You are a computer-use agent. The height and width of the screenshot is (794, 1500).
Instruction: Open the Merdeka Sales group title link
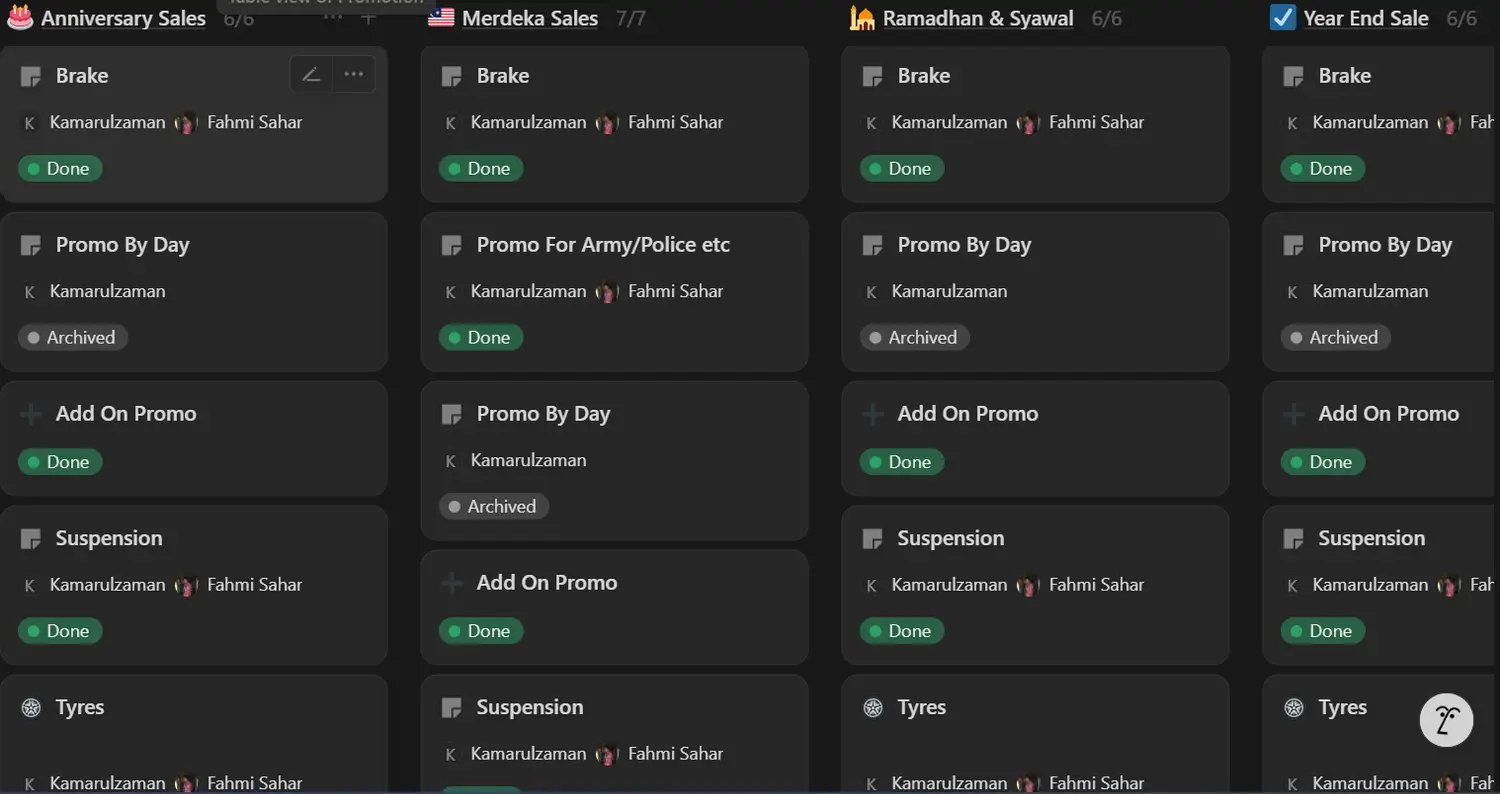(x=530, y=18)
